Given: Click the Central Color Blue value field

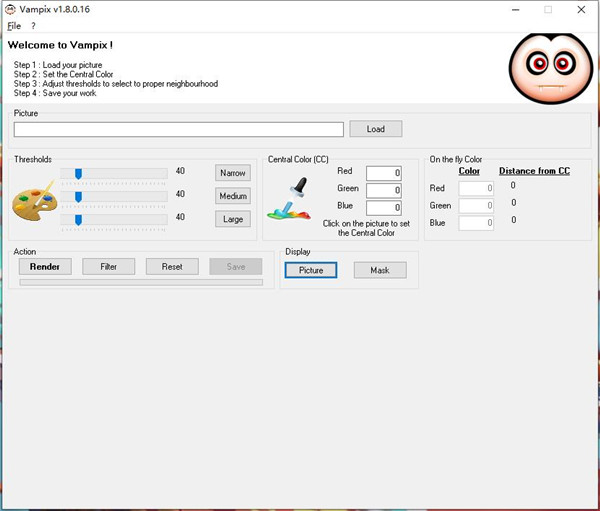Looking at the screenshot, I should click(x=383, y=208).
